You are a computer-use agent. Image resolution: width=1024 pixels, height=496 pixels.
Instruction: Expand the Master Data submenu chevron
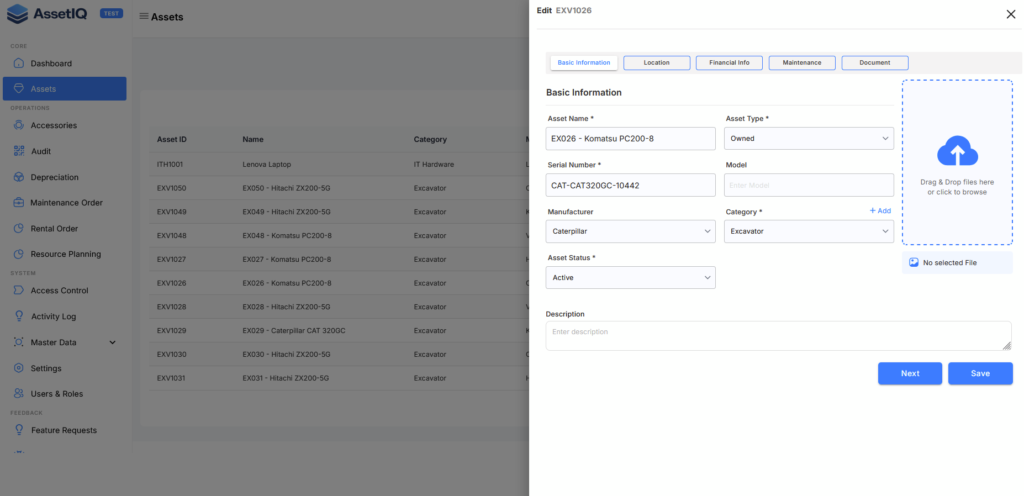[112, 342]
